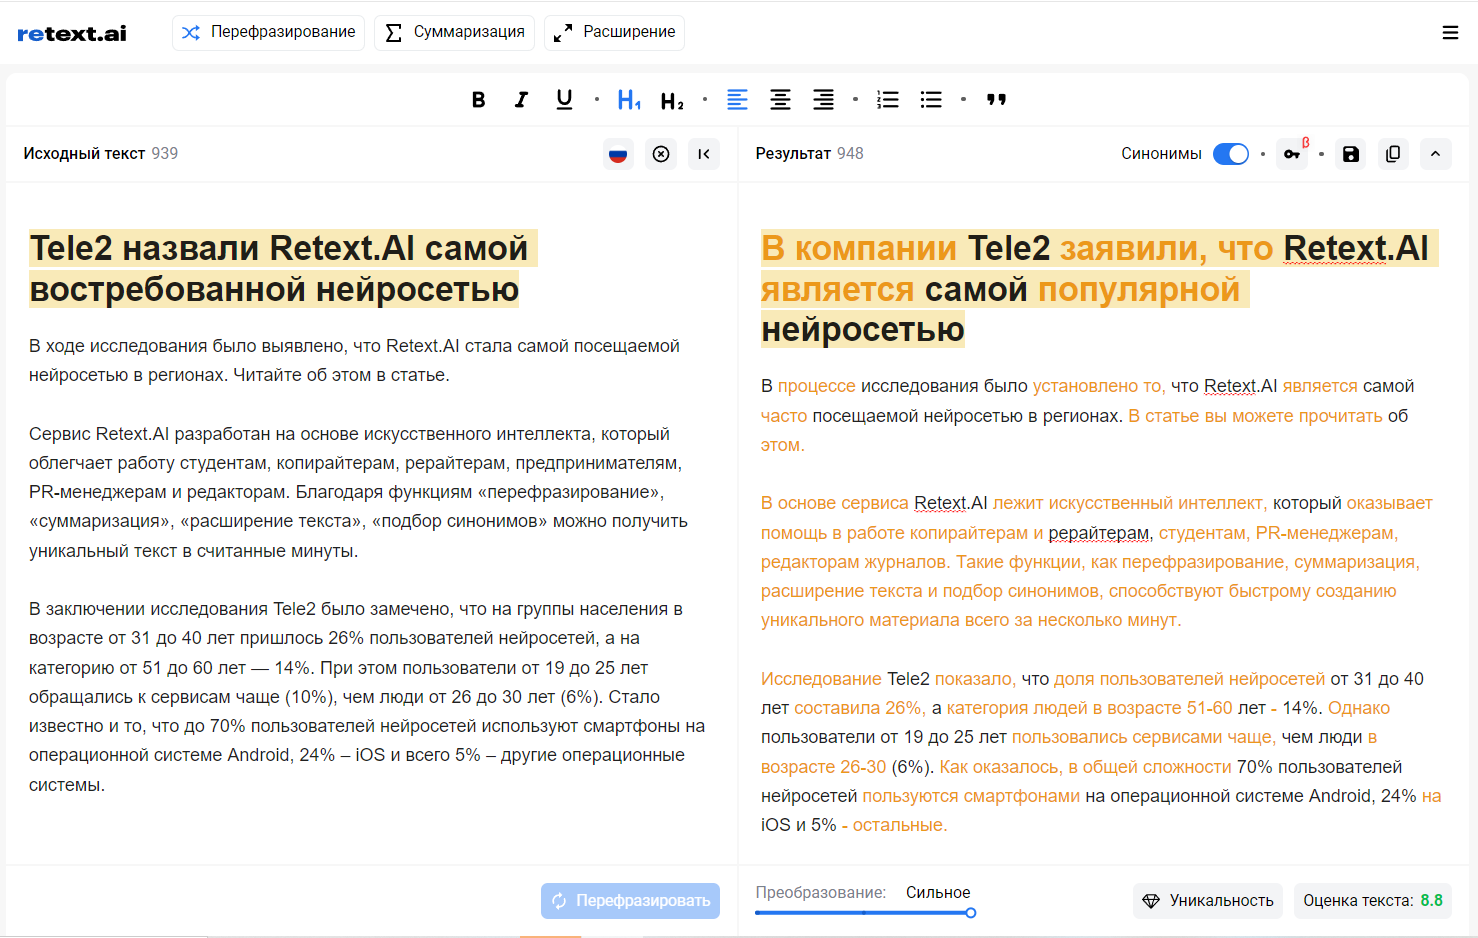Insert a numbered list
This screenshot has height=938, width=1478.
pos(887,100)
